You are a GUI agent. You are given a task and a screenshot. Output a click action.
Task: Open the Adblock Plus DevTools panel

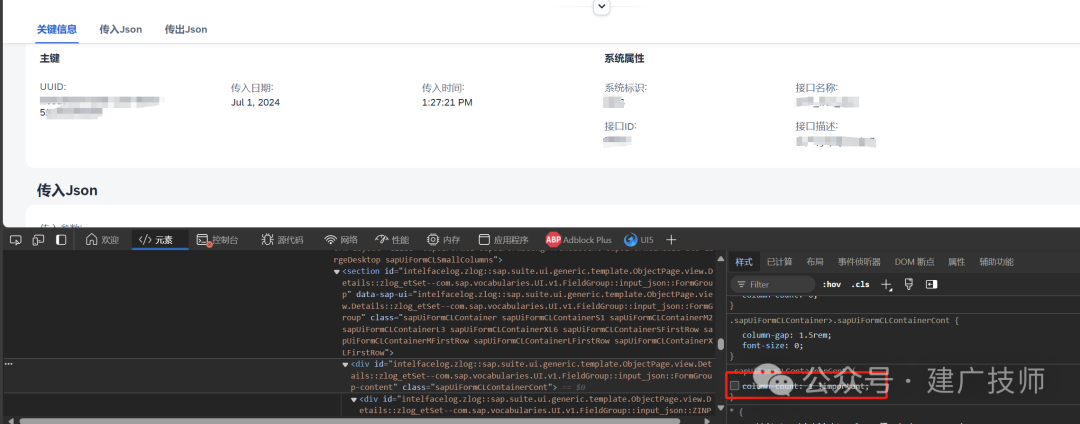579,240
